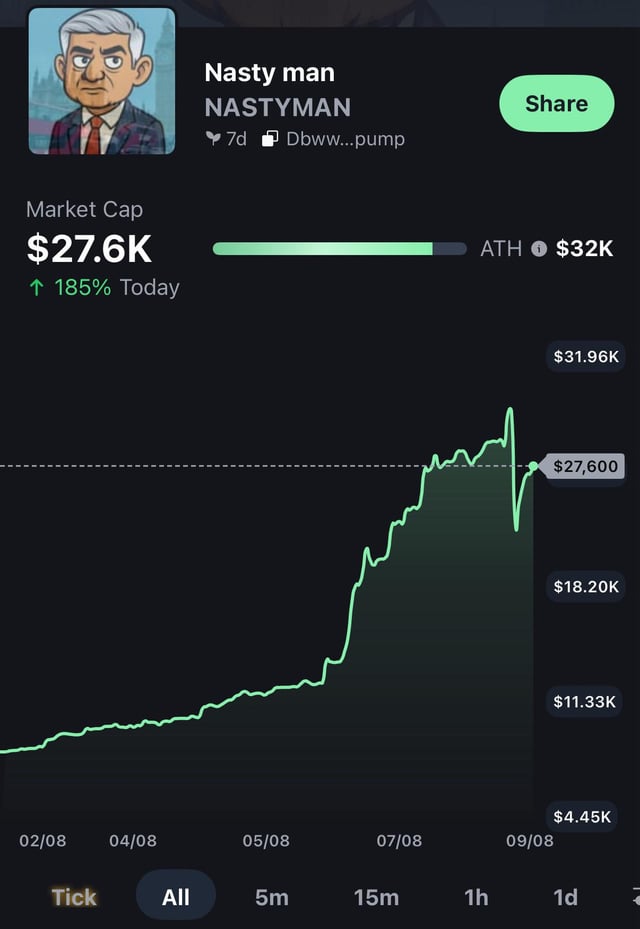640x929 pixels.
Task: Tap the green current-price dot on chart
Action: point(533,466)
